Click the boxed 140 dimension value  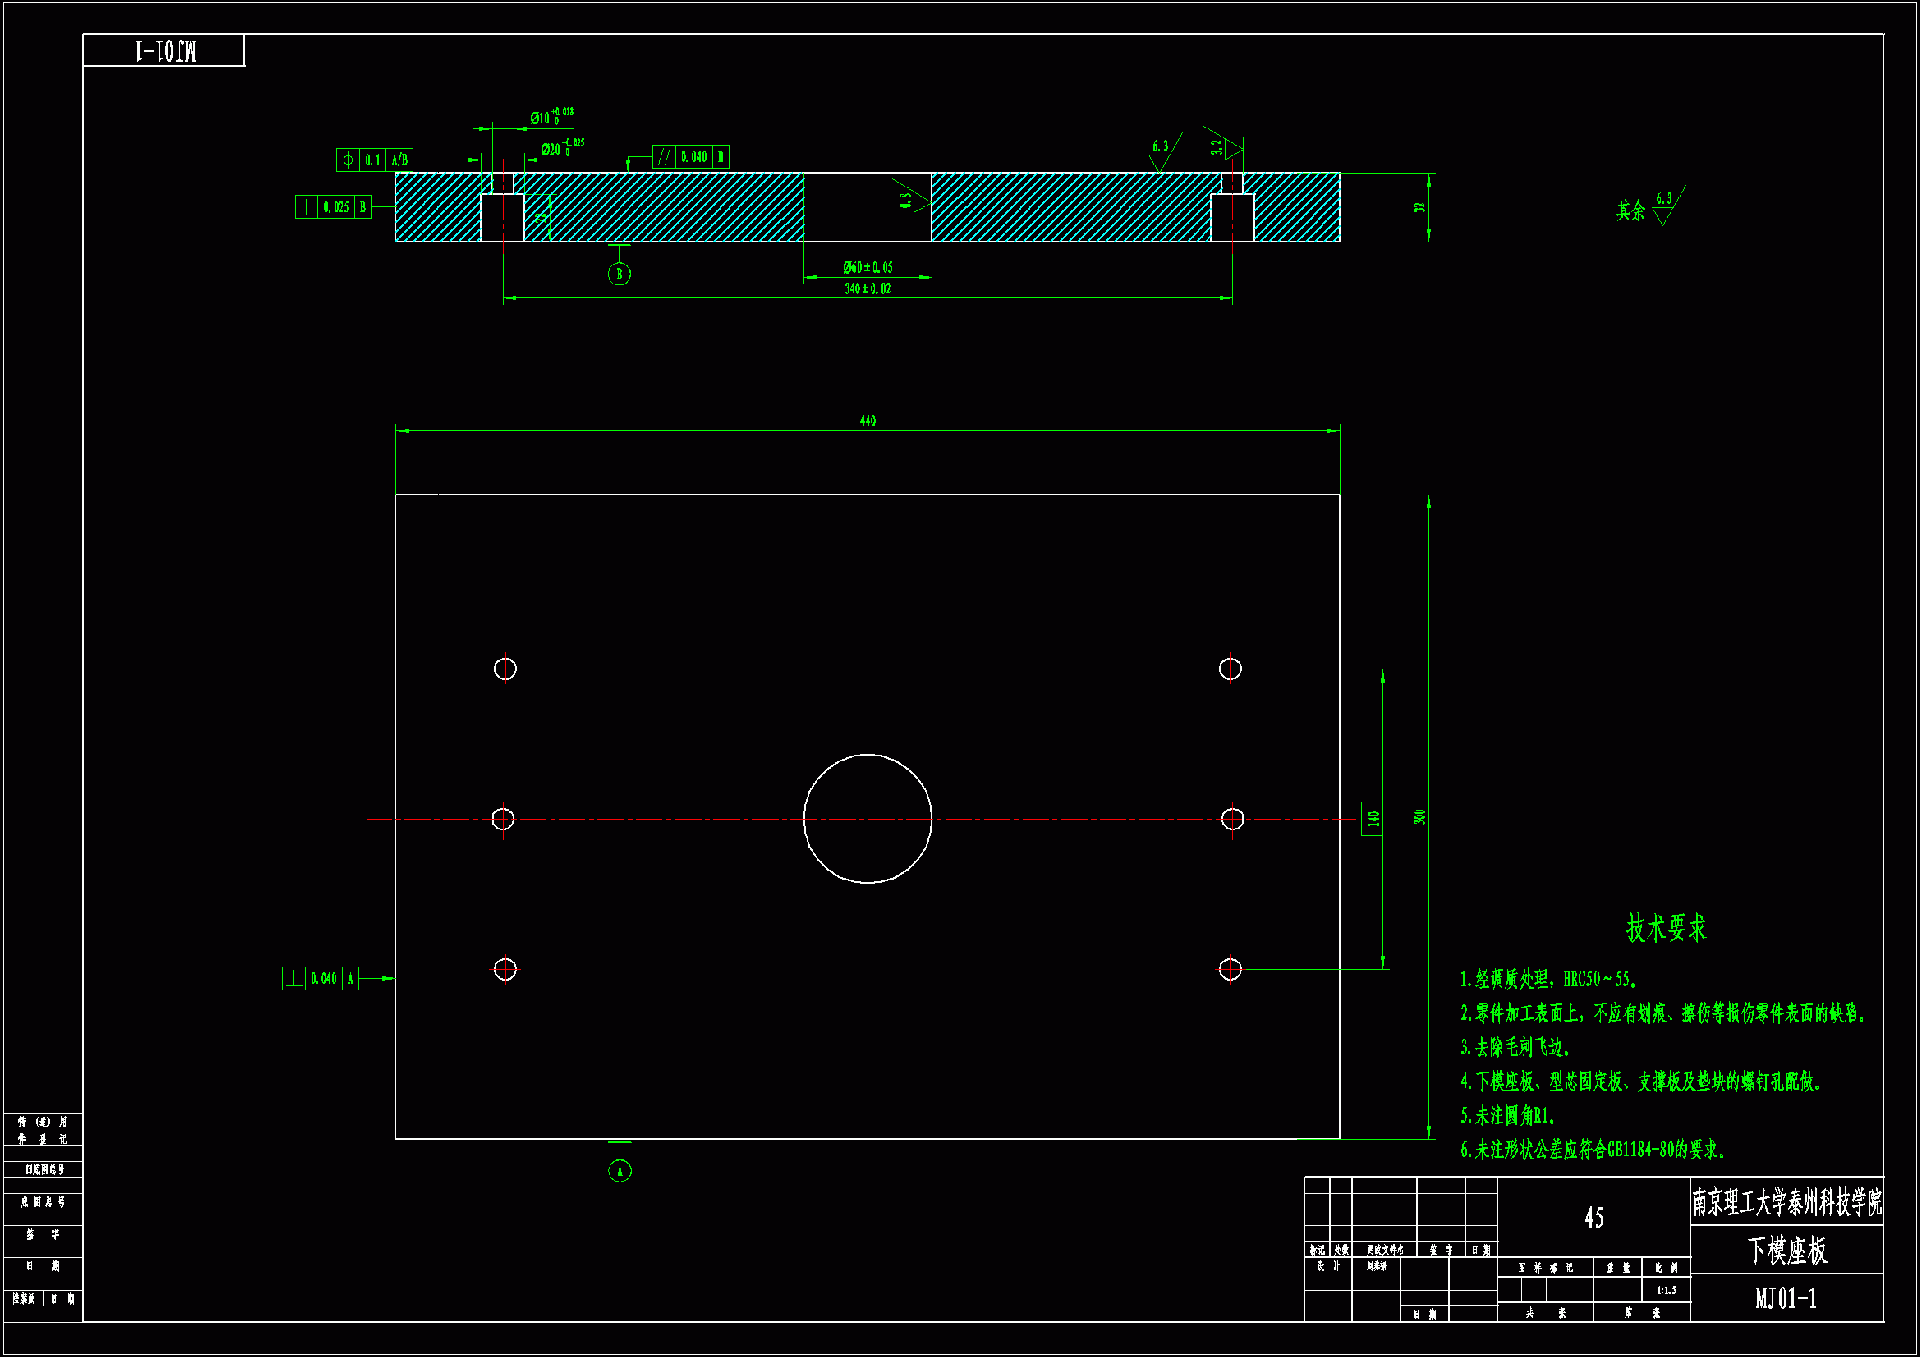coord(1372,818)
